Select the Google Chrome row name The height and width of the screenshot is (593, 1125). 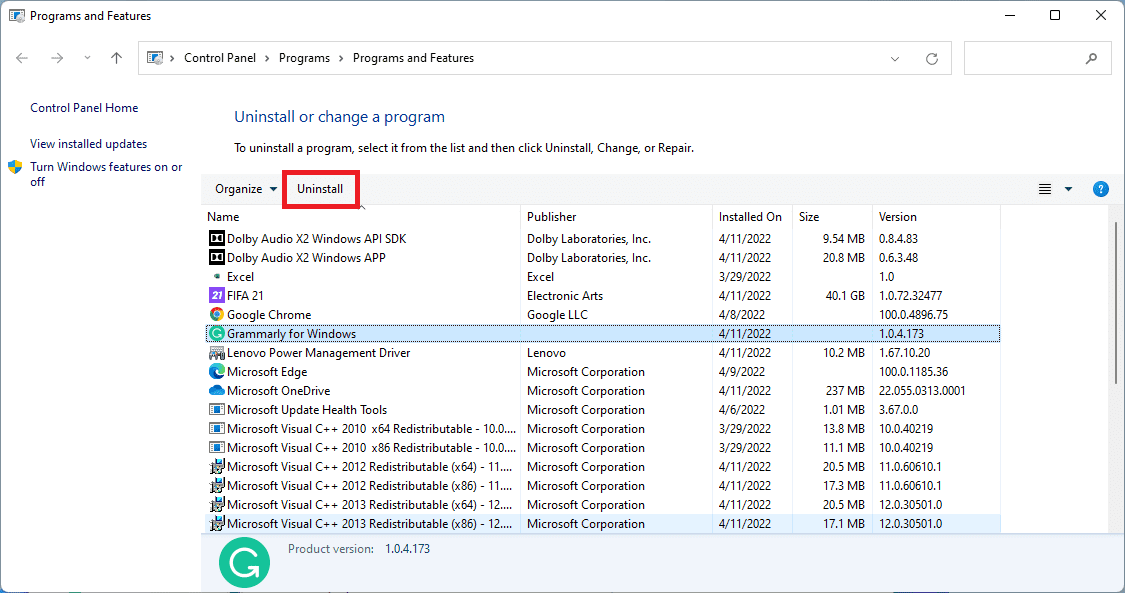coord(269,315)
